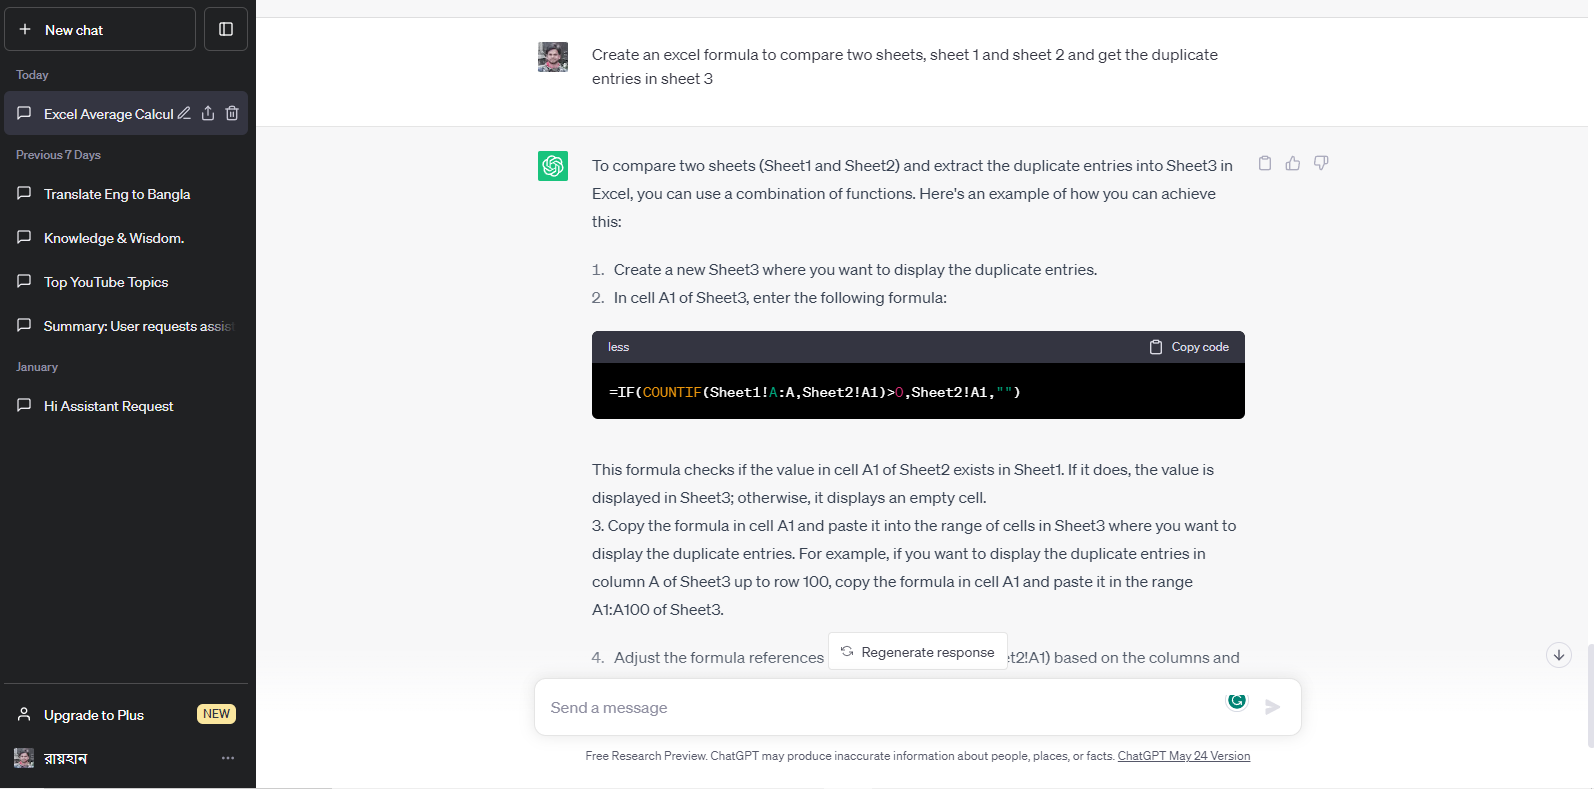Click the send message arrow icon
The height and width of the screenshot is (789, 1594).
(x=1272, y=707)
